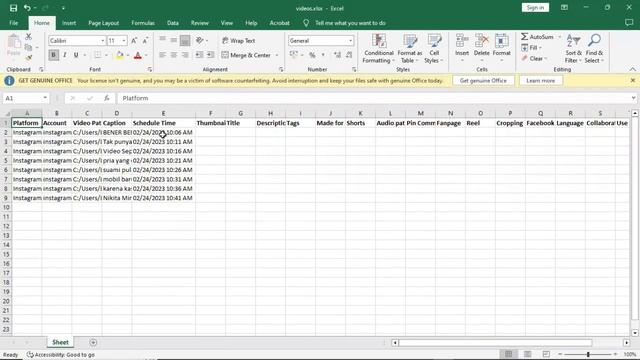Viewport: 640px width, 360px height.
Task: Add a new sheet with plus icon
Action: (93, 342)
